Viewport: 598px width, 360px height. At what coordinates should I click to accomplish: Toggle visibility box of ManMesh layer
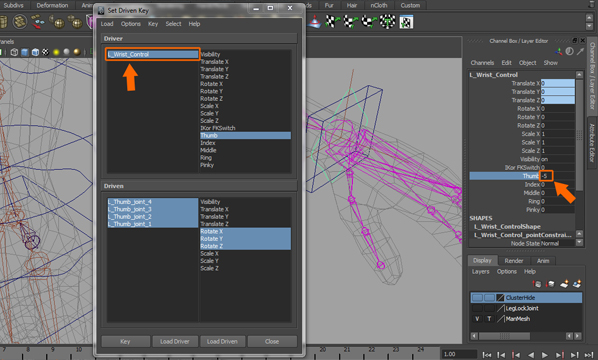(477, 319)
